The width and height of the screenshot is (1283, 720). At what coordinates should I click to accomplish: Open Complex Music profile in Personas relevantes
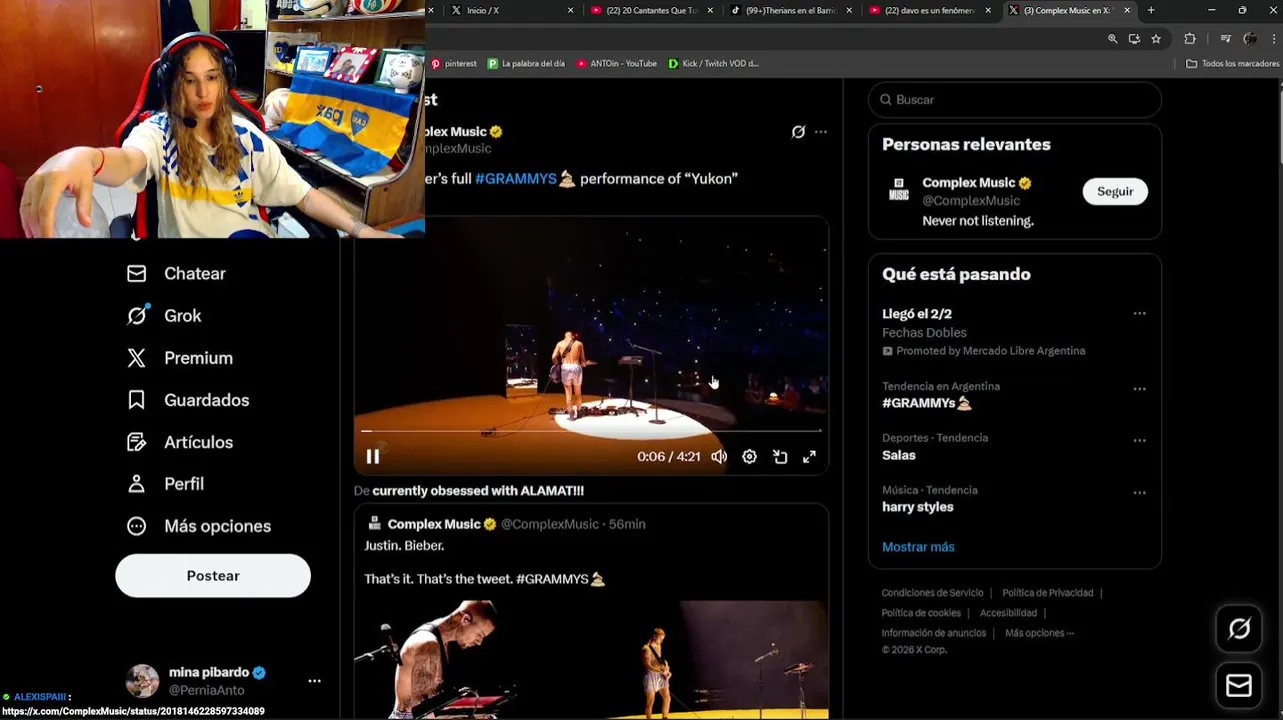[969, 183]
